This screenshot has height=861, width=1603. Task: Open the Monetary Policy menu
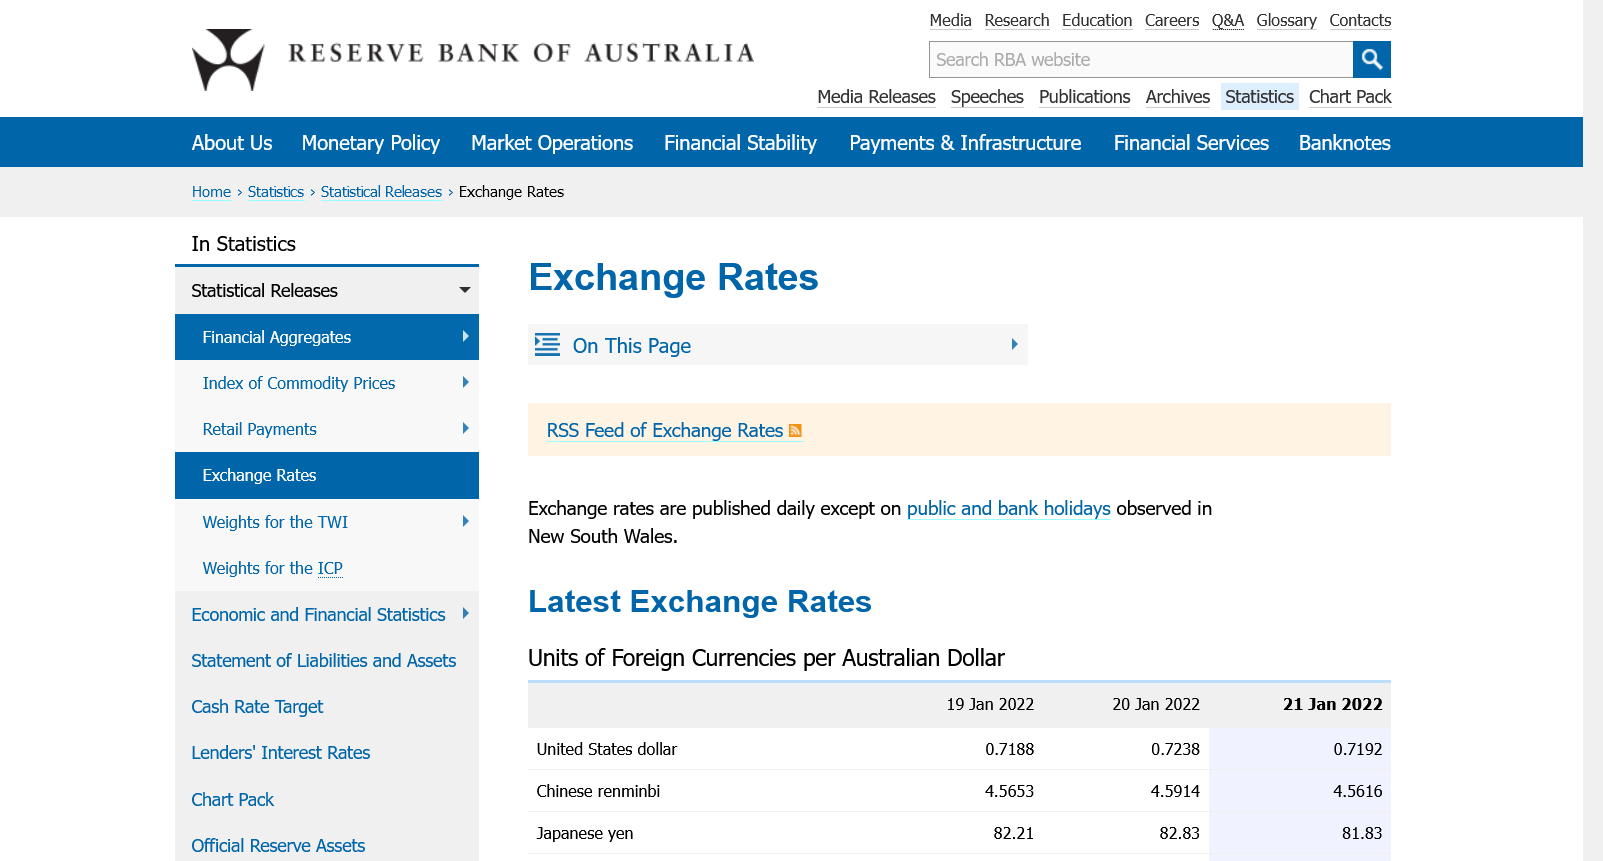coord(370,143)
